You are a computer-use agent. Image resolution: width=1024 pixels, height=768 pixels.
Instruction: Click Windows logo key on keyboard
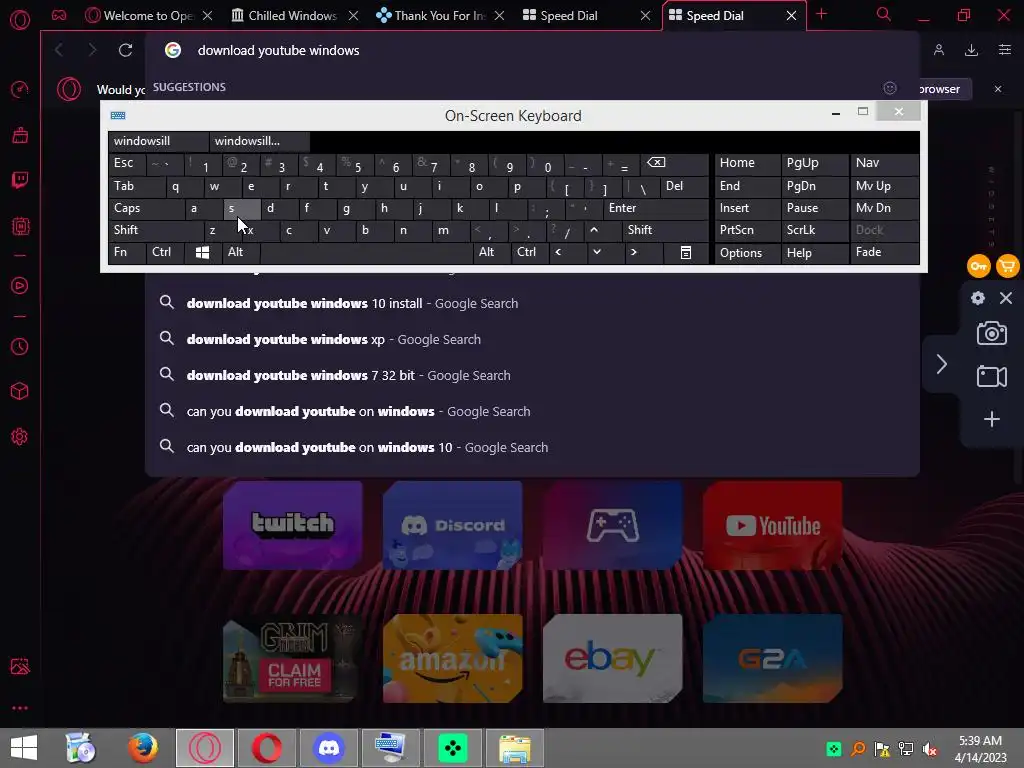click(x=202, y=252)
